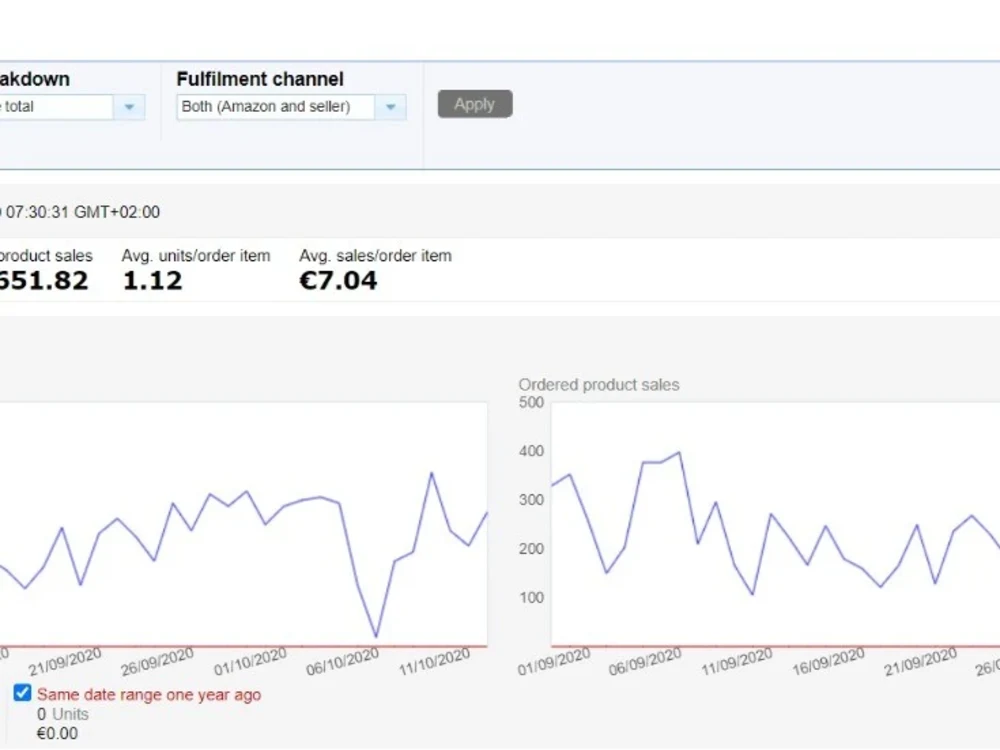Image resolution: width=1000 pixels, height=750 pixels.
Task: Select 'Both (Amazon and seller)' field text
Action: pyautogui.click(x=266, y=107)
